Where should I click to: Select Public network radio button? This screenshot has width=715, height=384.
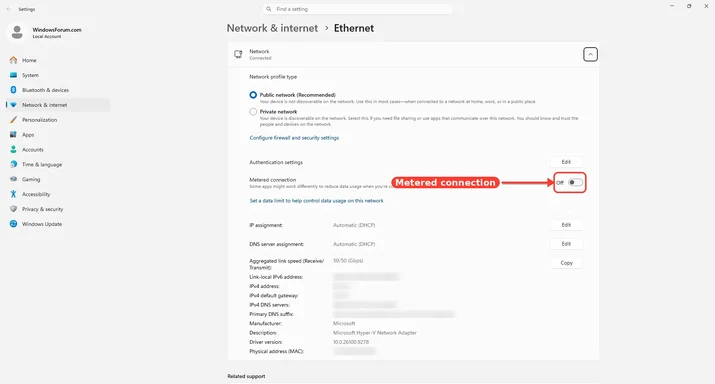(x=253, y=95)
